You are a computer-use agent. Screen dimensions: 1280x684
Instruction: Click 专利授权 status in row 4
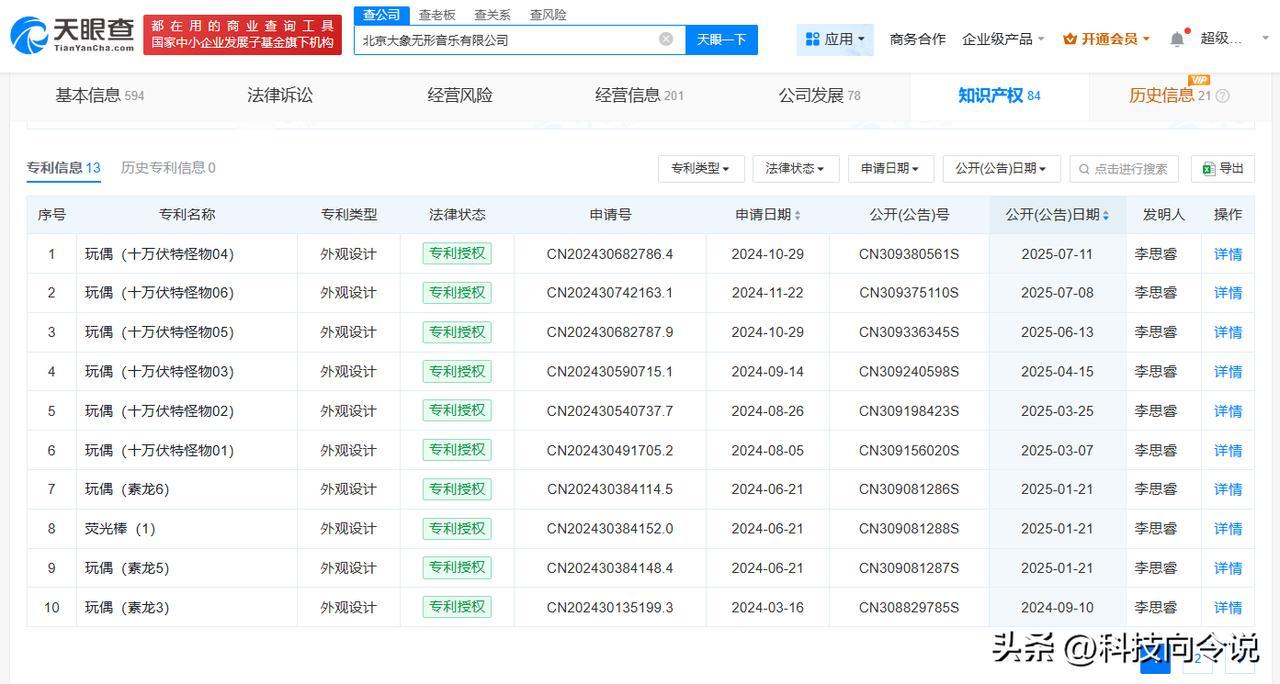coord(457,371)
